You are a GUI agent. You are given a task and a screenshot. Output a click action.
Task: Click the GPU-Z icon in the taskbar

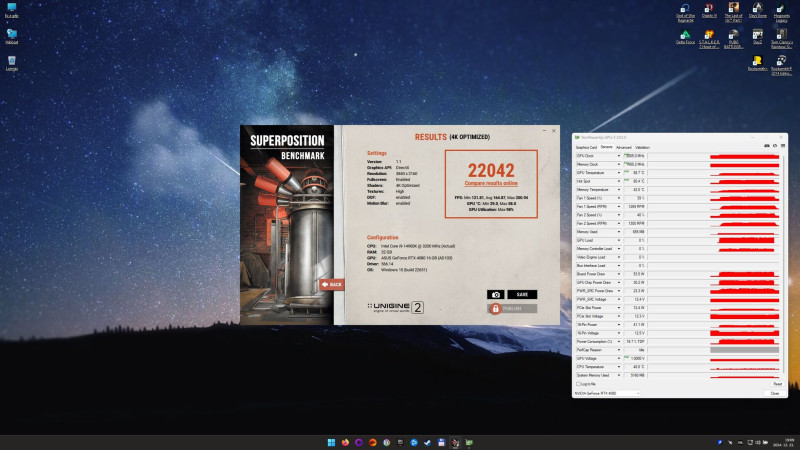pyautogui.click(x=469, y=442)
